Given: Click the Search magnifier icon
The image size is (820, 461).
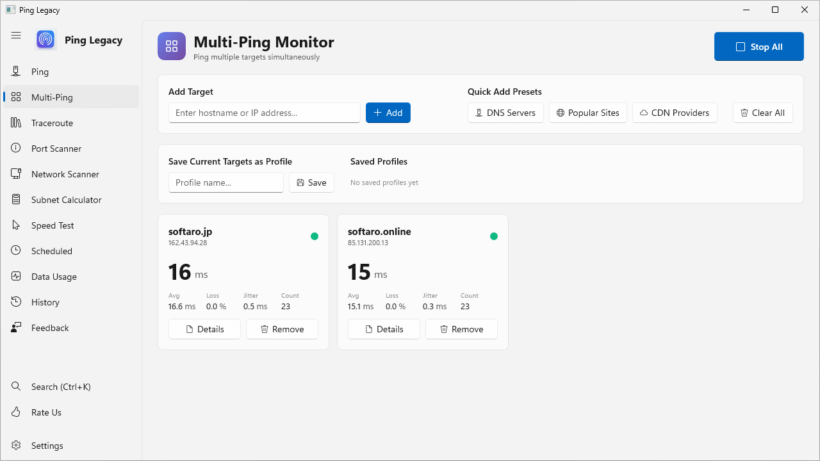Looking at the screenshot, I should click(16, 387).
